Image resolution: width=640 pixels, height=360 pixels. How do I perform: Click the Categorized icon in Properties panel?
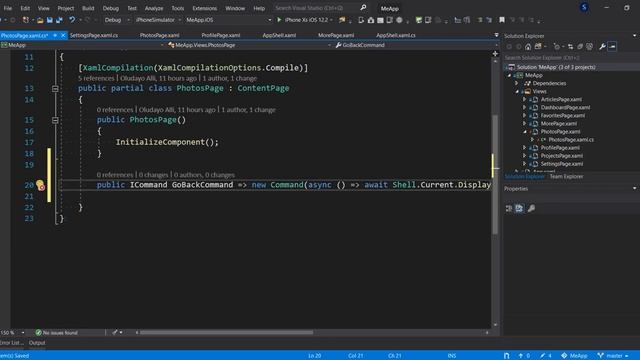tap(509, 209)
